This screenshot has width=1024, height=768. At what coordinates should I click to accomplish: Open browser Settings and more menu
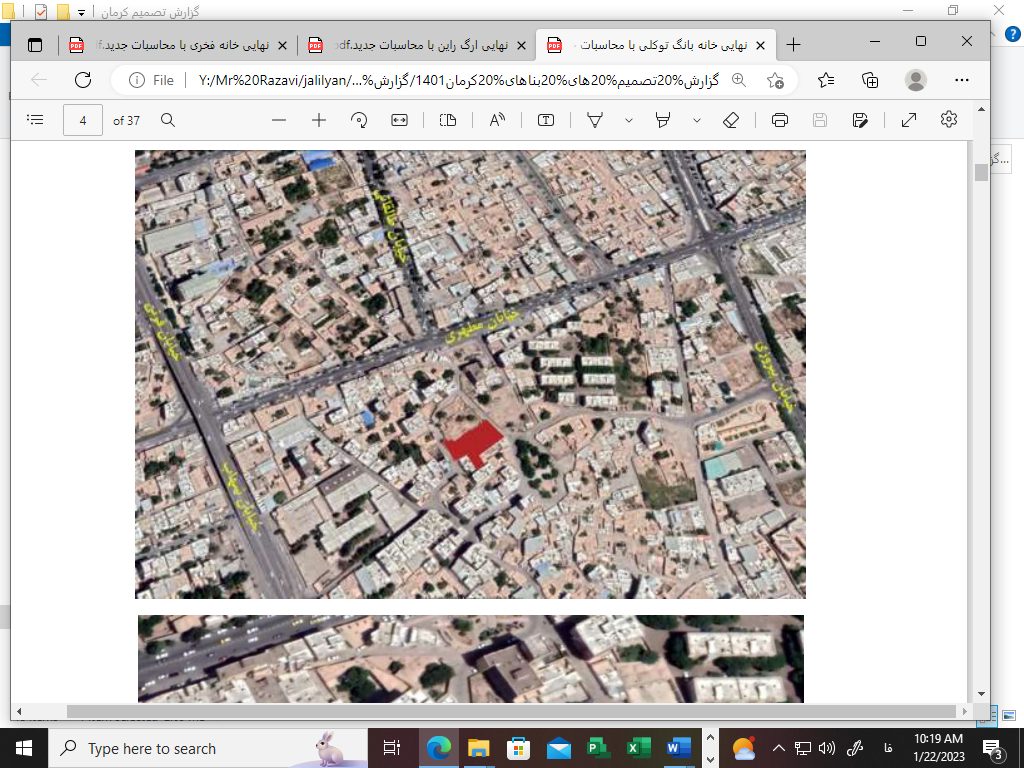(962, 80)
